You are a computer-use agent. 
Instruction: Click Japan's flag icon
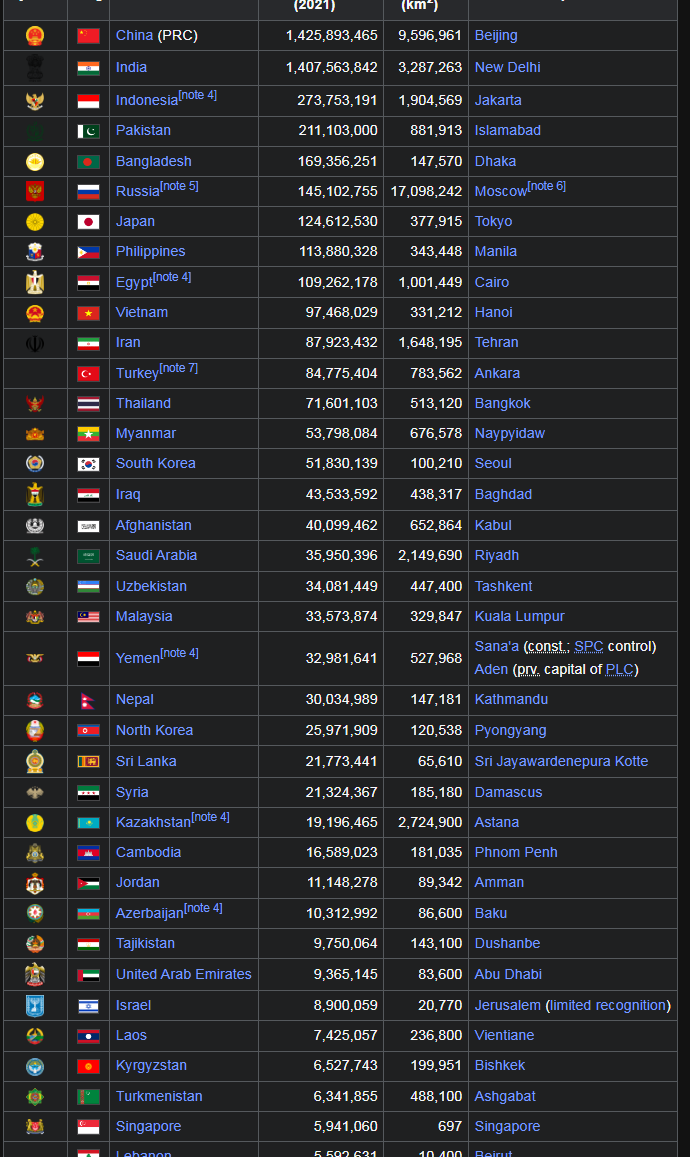coord(88,222)
